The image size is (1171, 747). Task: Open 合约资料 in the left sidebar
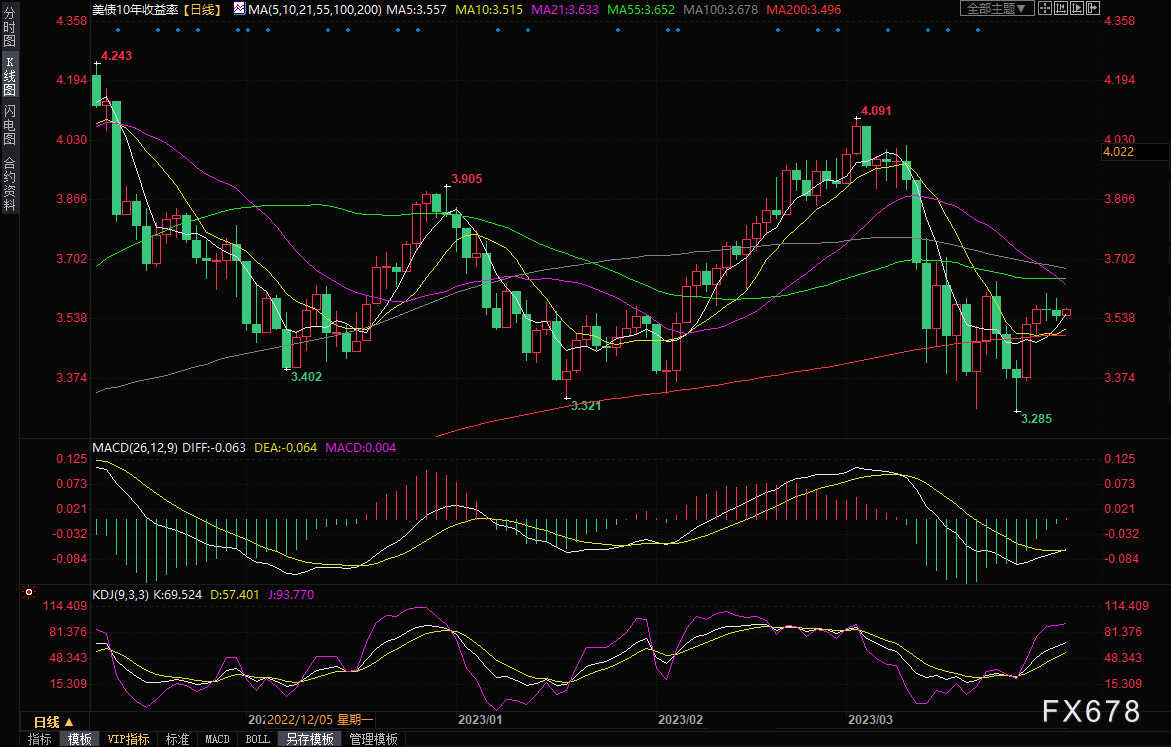click(x=9, y=183)
